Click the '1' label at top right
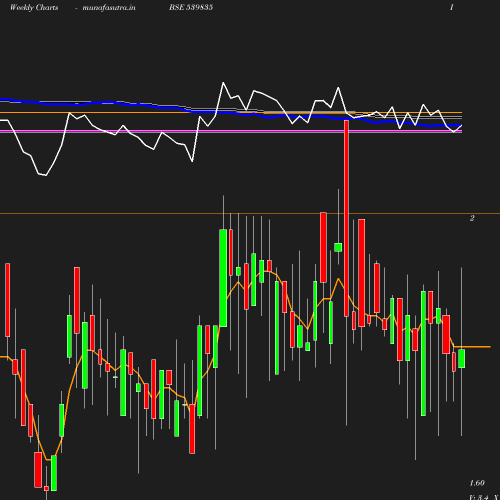Viewport: 500px width, 500px height. click(452, 7)
